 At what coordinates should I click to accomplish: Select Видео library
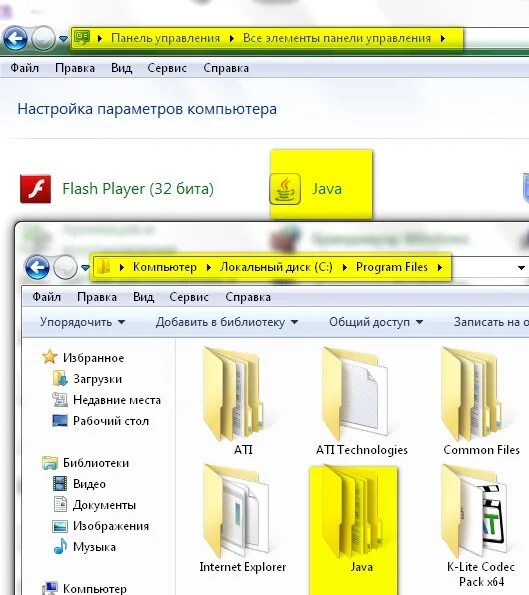pos(89,484)
